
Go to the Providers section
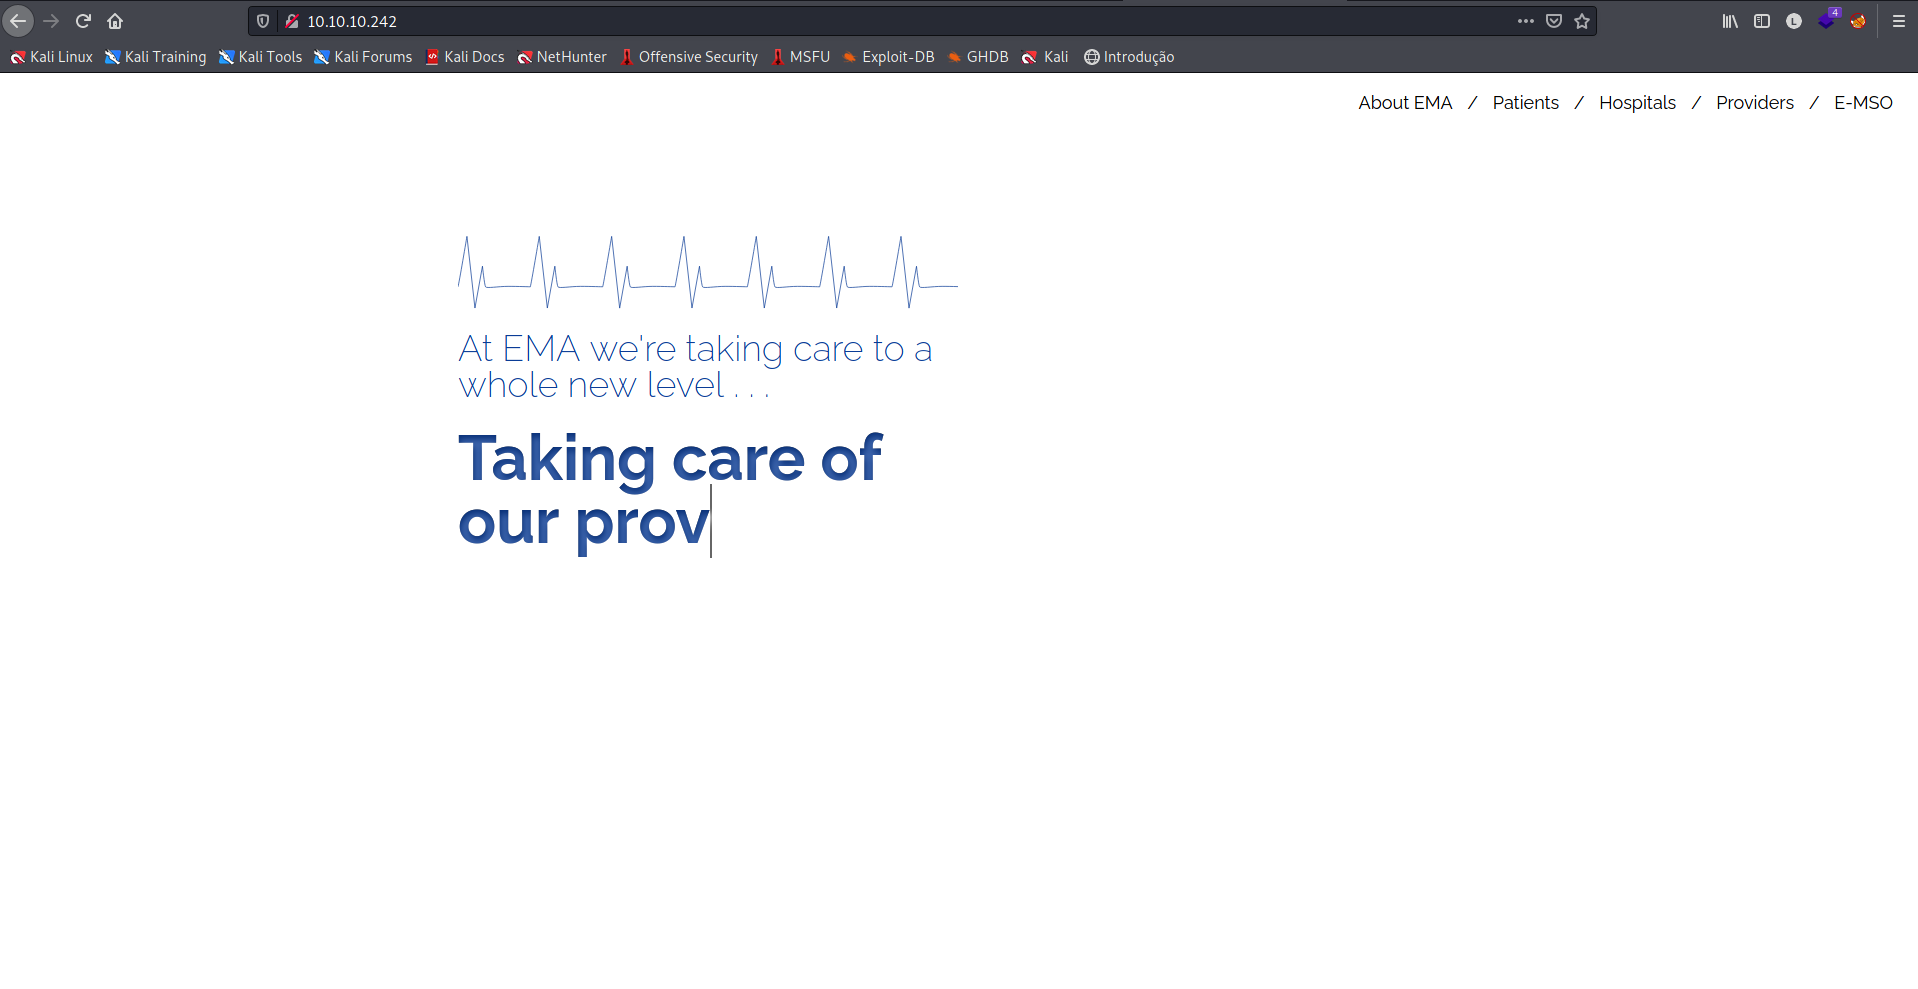(1754, 103)
